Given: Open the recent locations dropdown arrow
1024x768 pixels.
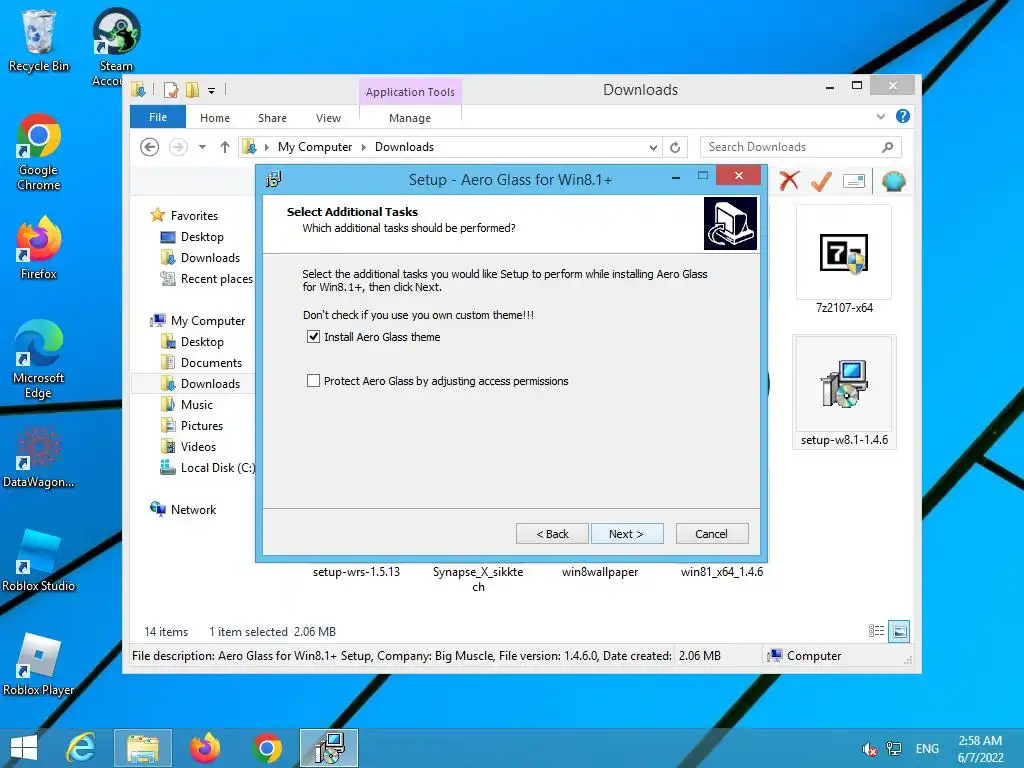Looking at the screenshot, I should point(202,147).
